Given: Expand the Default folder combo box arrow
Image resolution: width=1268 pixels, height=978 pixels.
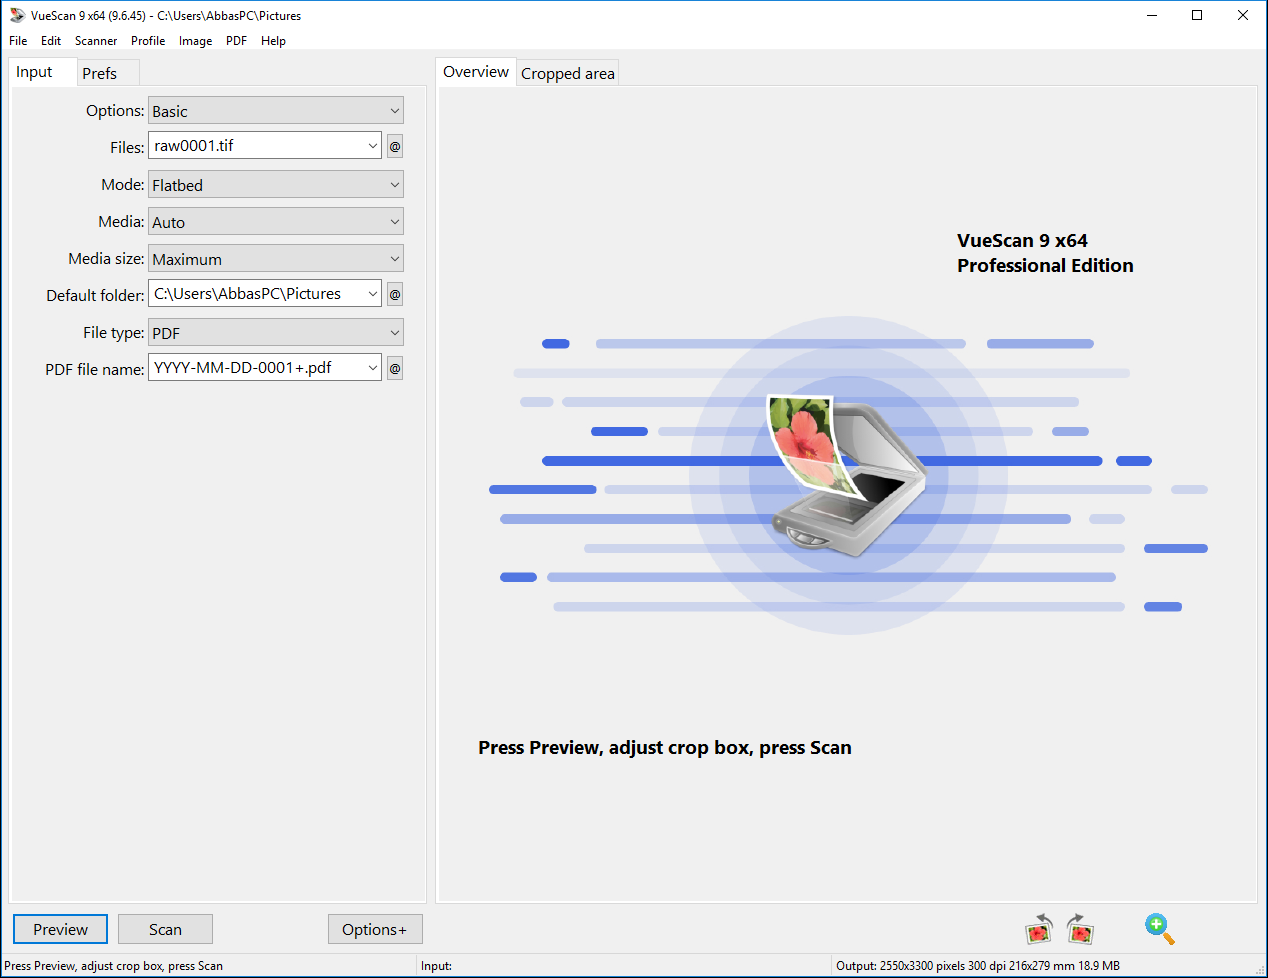Looking at the screenshot, I should click(373, 294).
